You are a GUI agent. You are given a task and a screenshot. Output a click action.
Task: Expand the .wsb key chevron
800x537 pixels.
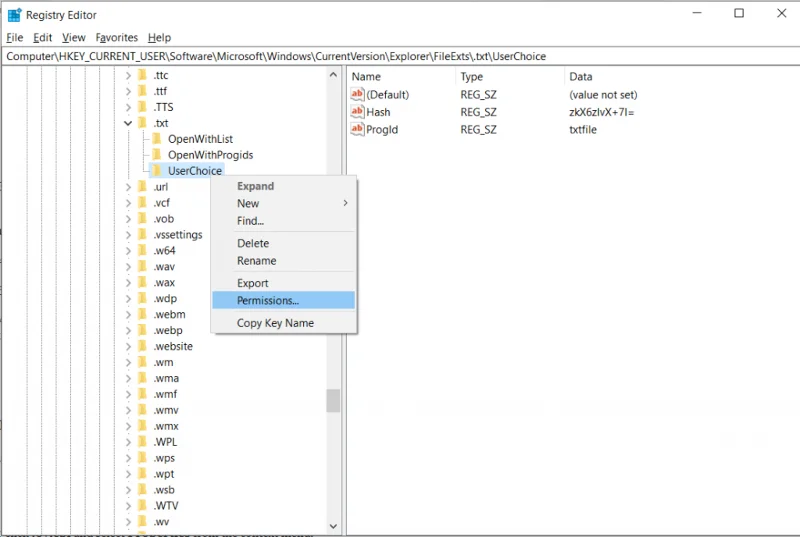point(128,490)
